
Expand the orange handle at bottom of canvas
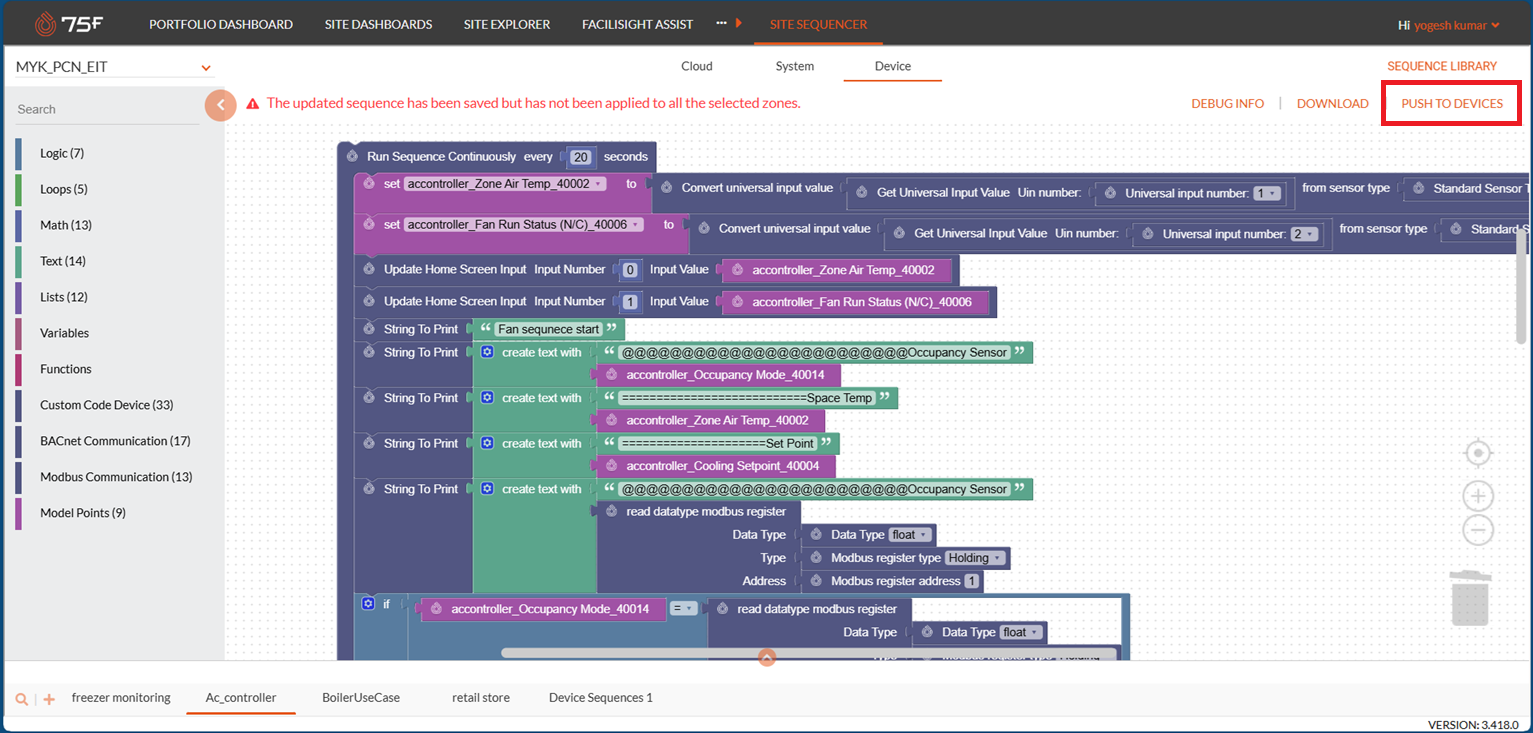767,657
